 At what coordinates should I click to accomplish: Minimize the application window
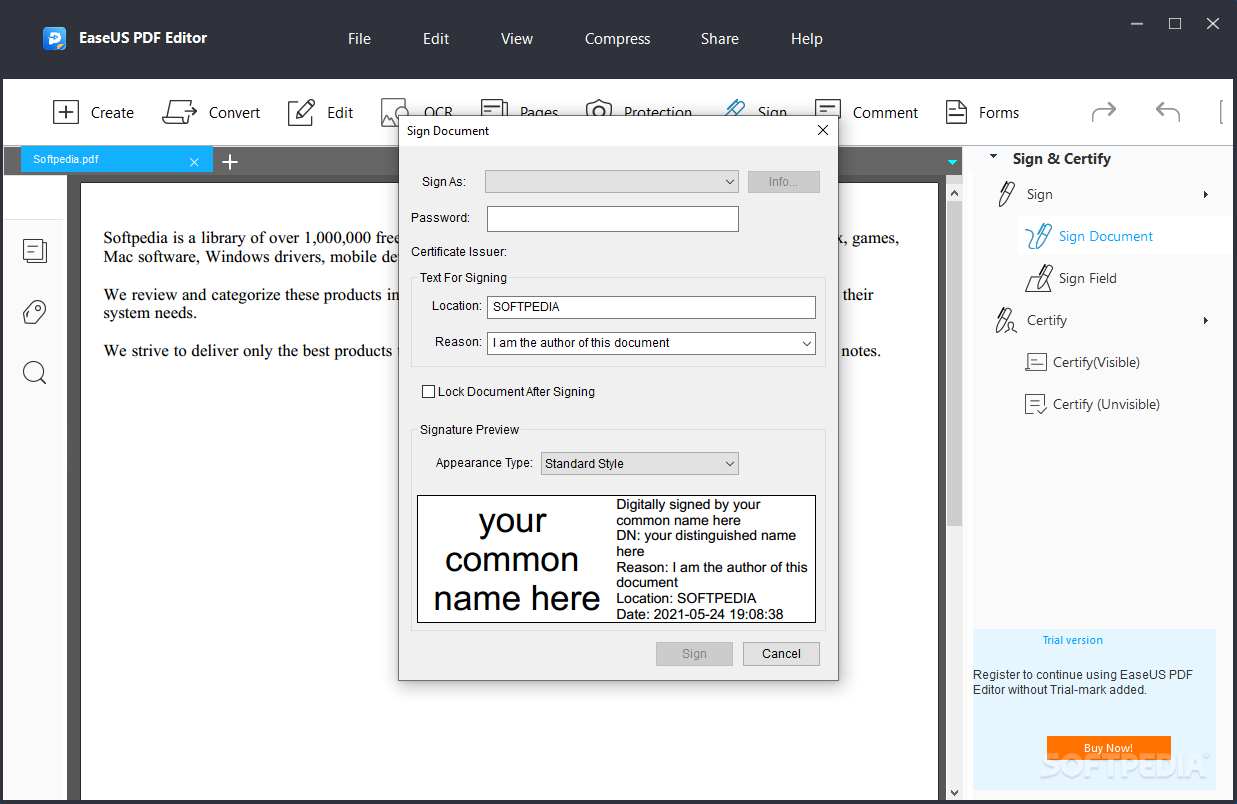pos(1137,23)
